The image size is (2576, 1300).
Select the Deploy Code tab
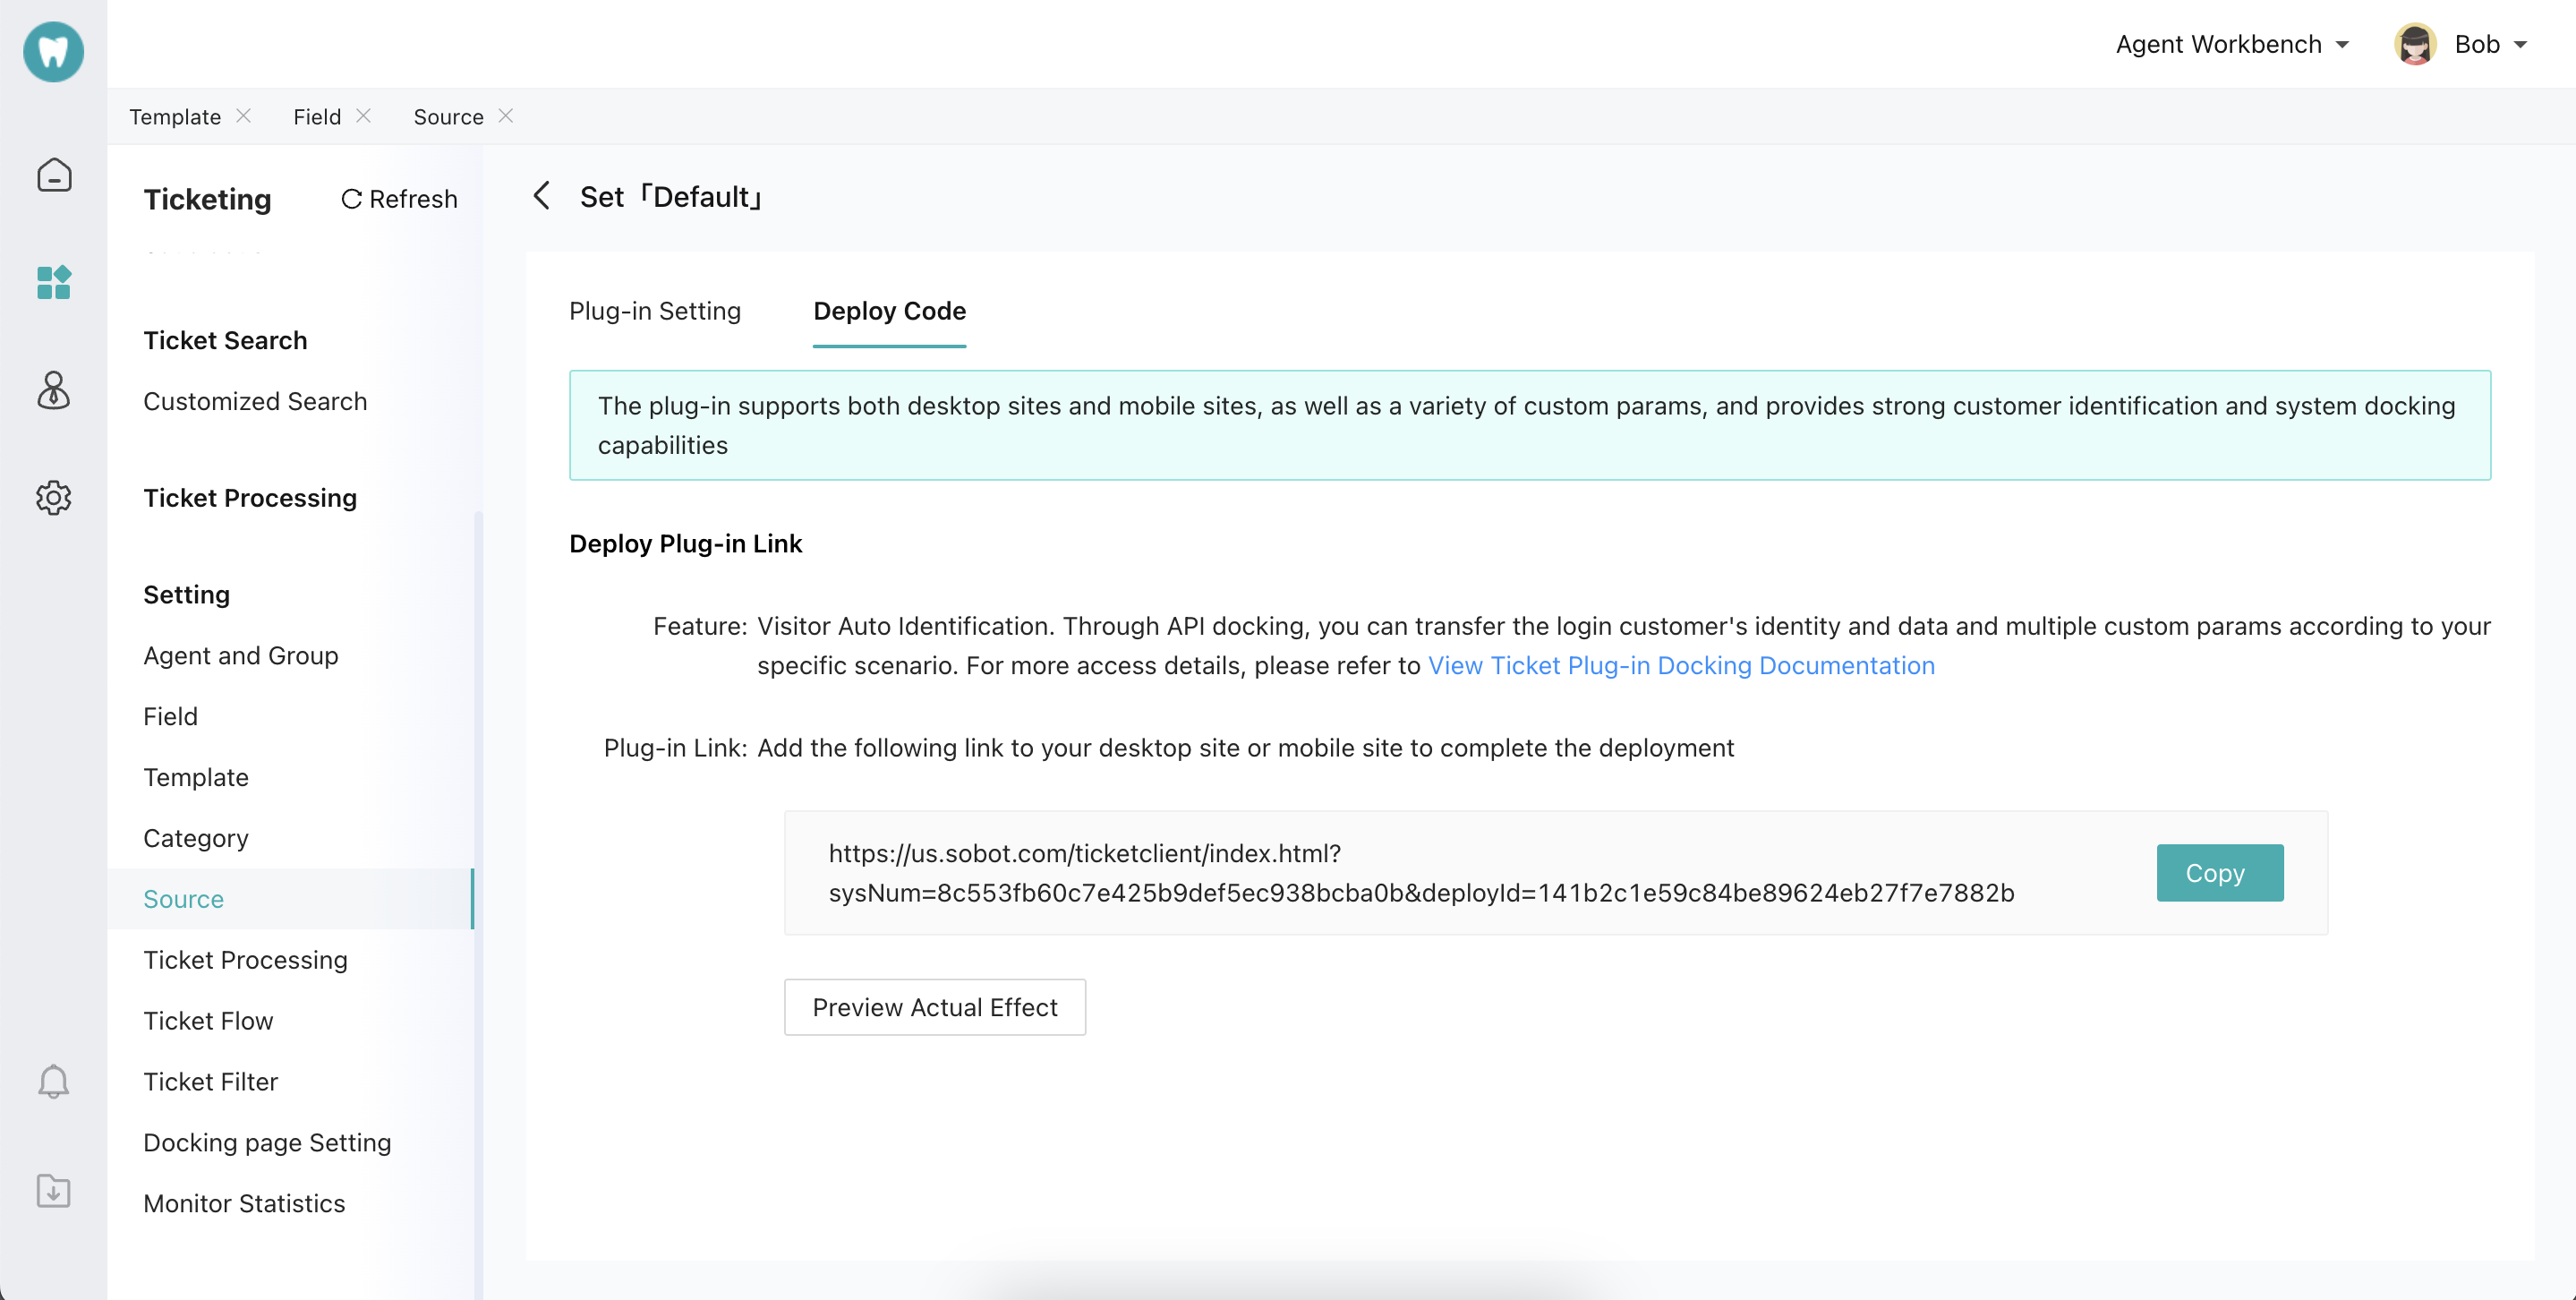pyautogui.click(x=889, y=311)
